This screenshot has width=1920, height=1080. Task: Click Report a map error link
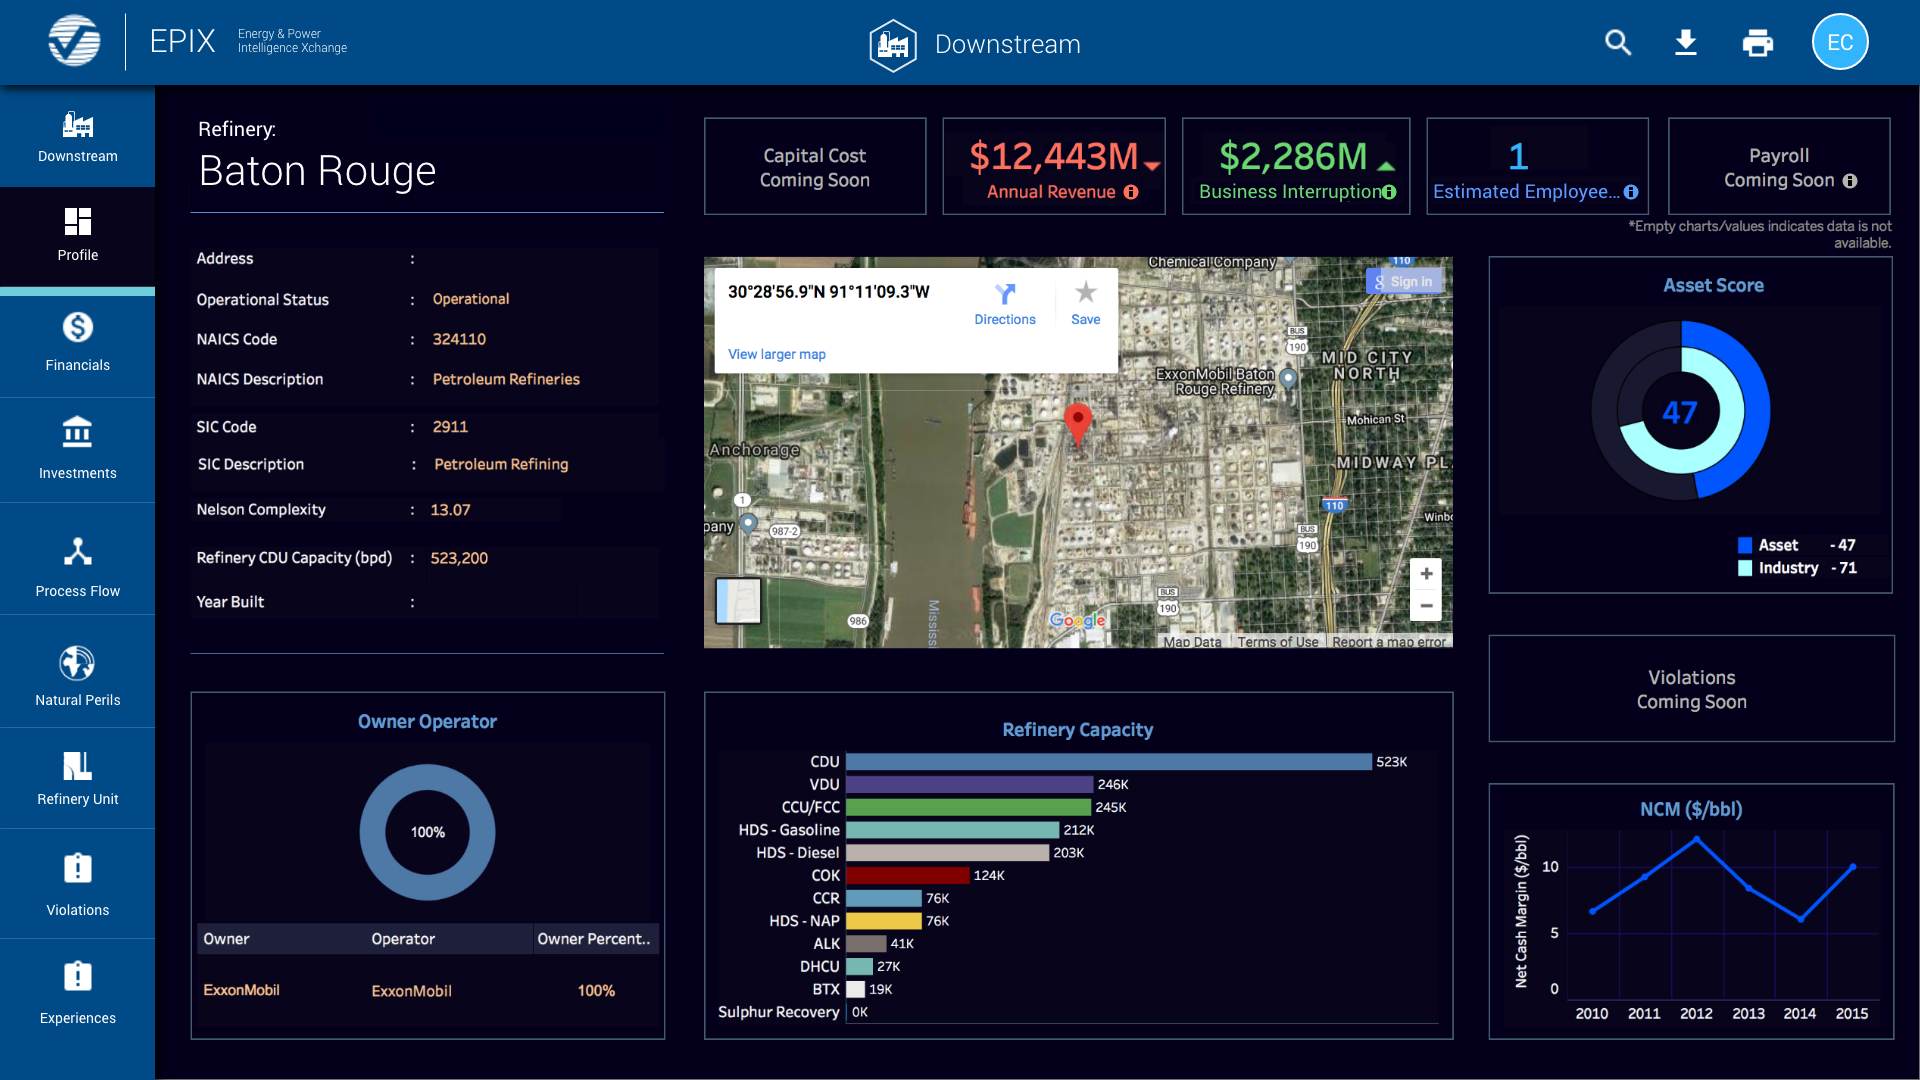pyautogui.click(x=1389, y=642)
